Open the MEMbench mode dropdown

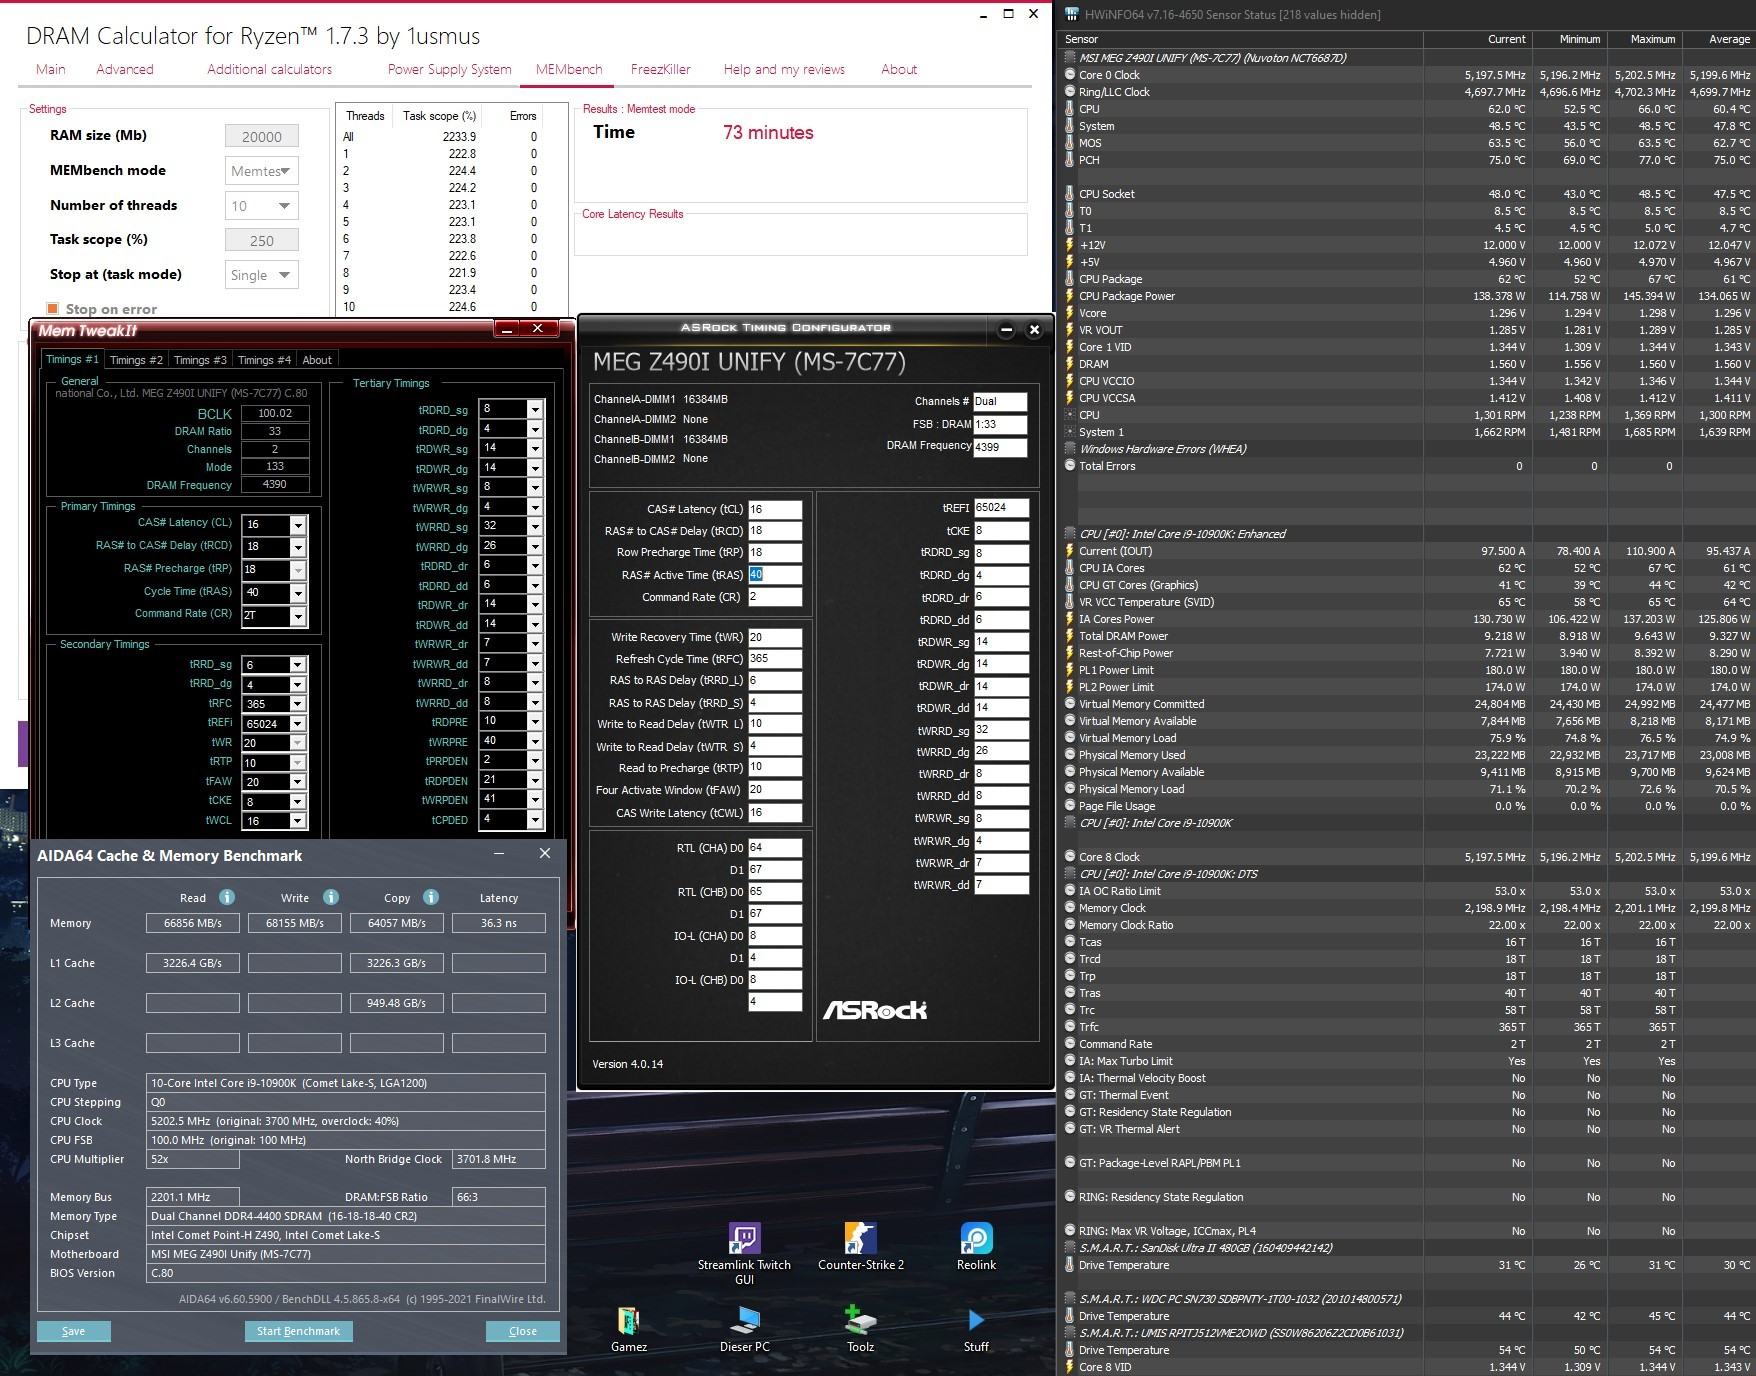(262, 171)
